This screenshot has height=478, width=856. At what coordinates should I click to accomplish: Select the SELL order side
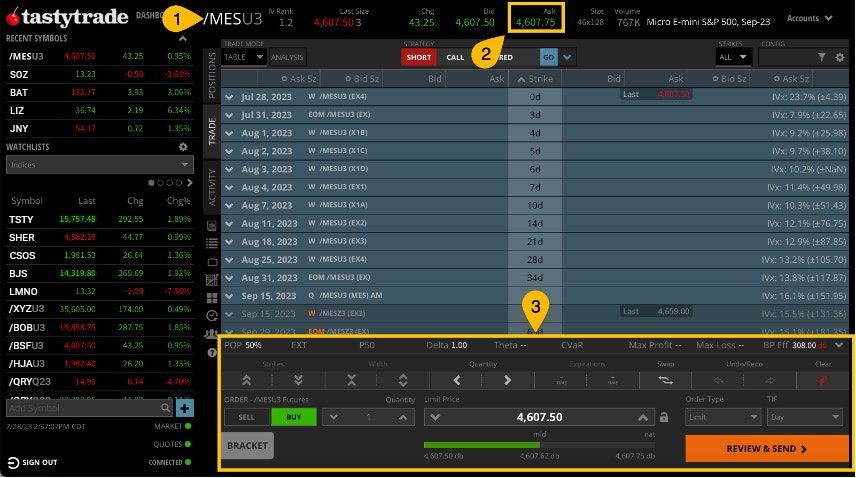[246, 417]
